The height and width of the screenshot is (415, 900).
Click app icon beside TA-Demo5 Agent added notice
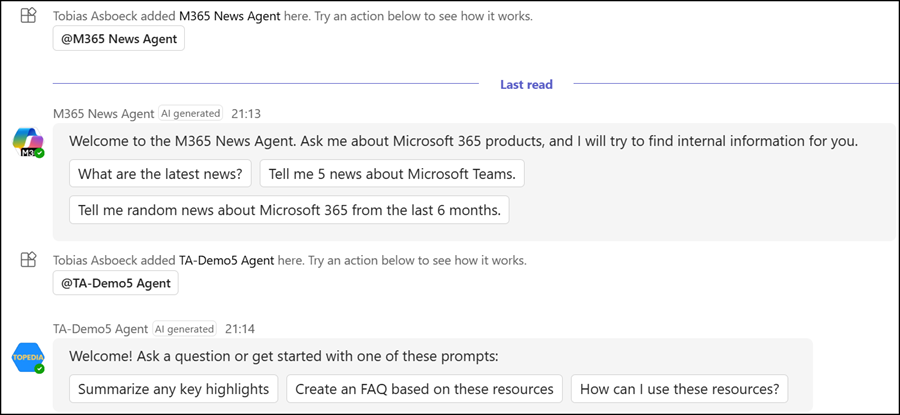29,260
